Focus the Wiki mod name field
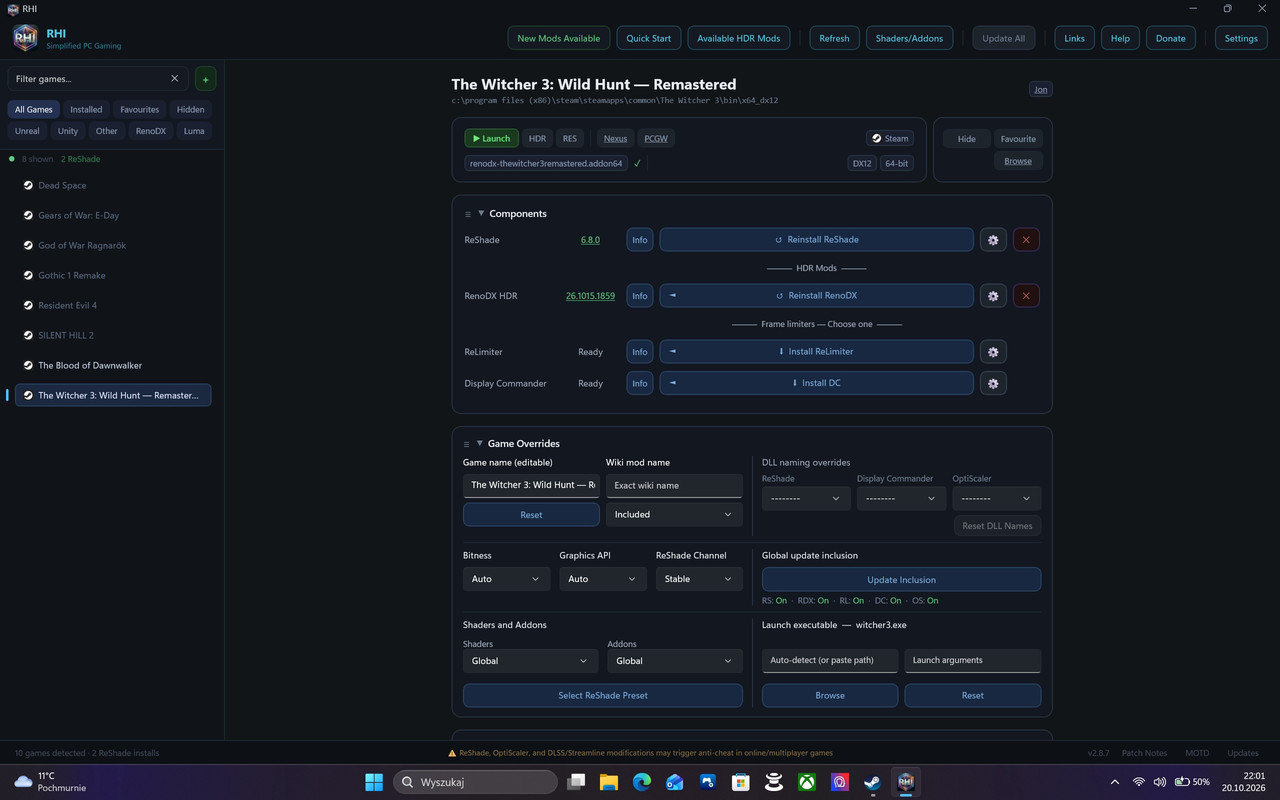Screen dimensions: 1280x800 674,485
